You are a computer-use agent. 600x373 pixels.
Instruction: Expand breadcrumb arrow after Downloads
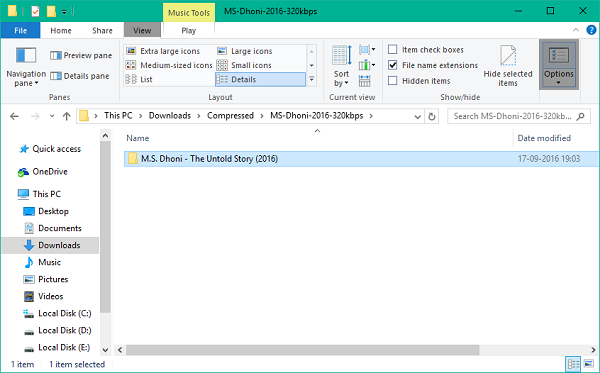199,116
